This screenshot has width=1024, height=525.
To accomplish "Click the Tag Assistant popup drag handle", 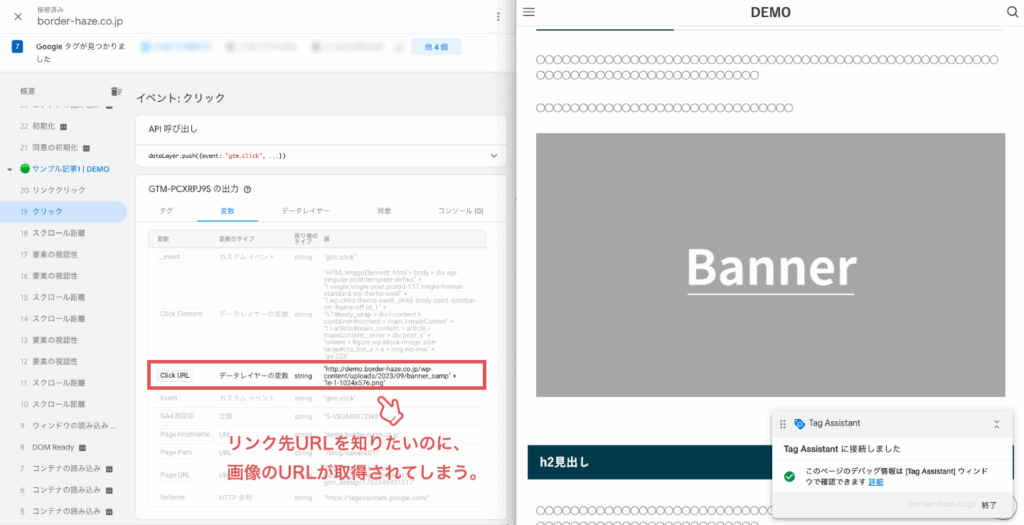I will (x=782, y=424).
